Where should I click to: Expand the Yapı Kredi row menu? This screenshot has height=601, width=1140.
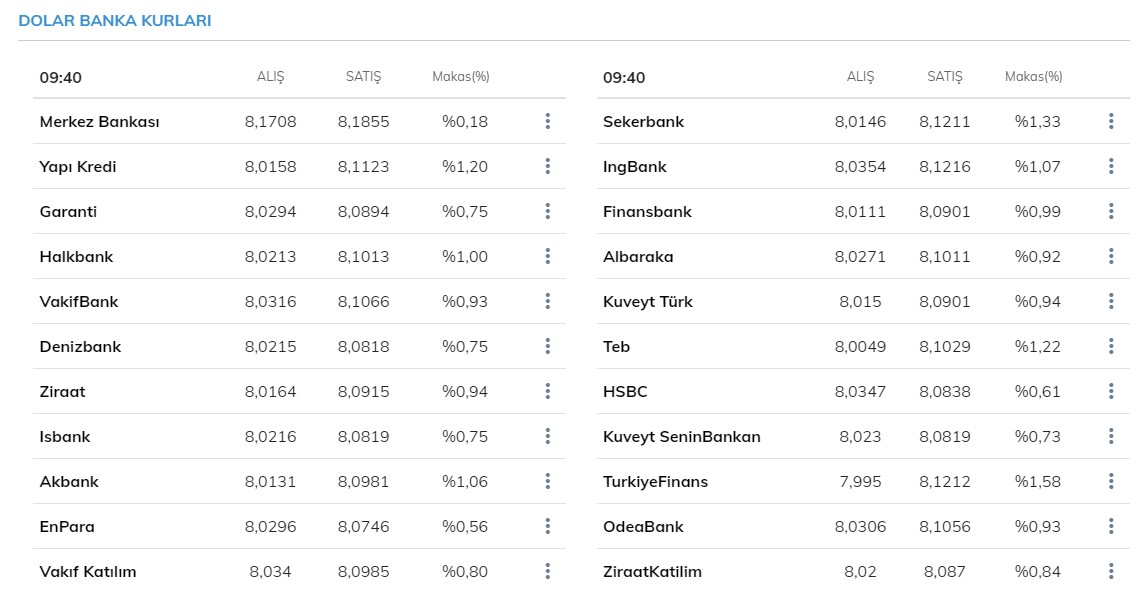pos(547,166)
